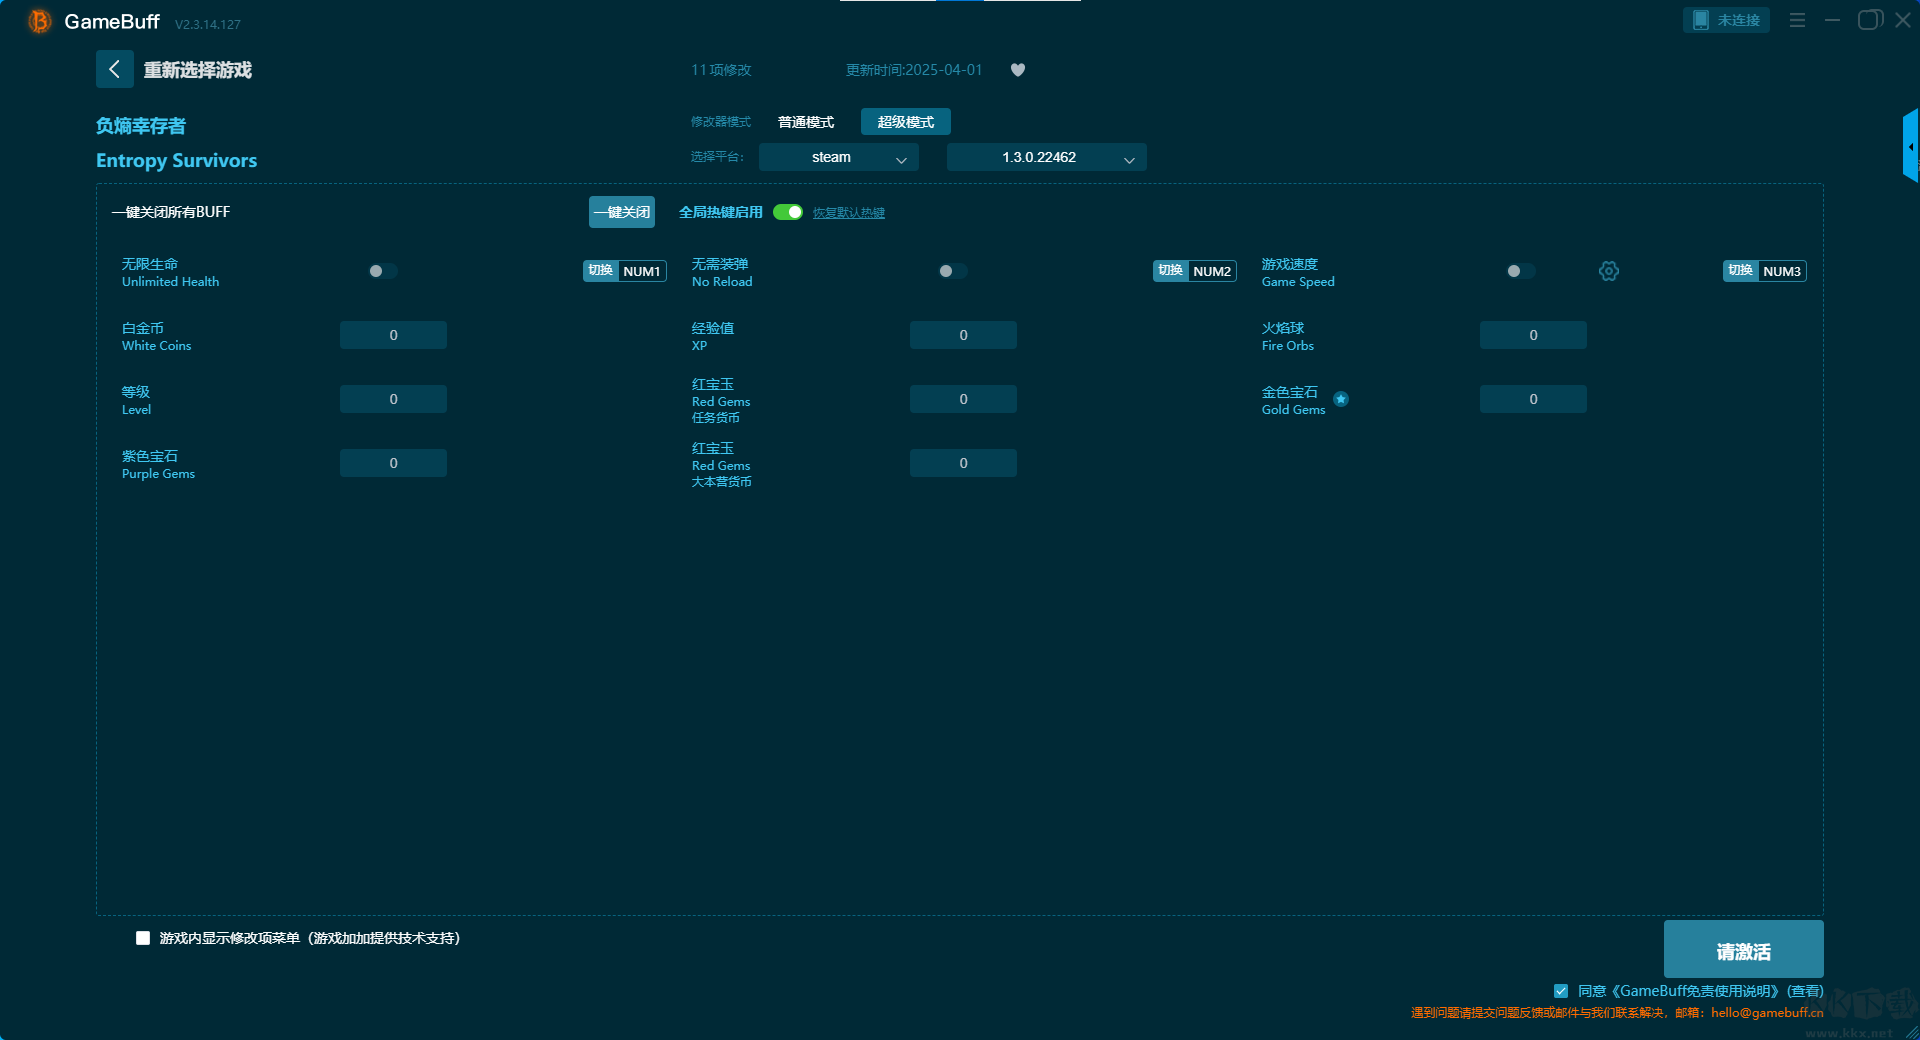Screen dimensions: 1920x1040
Task: Click the GameBuff logo icon
Action: pos(39,21)
